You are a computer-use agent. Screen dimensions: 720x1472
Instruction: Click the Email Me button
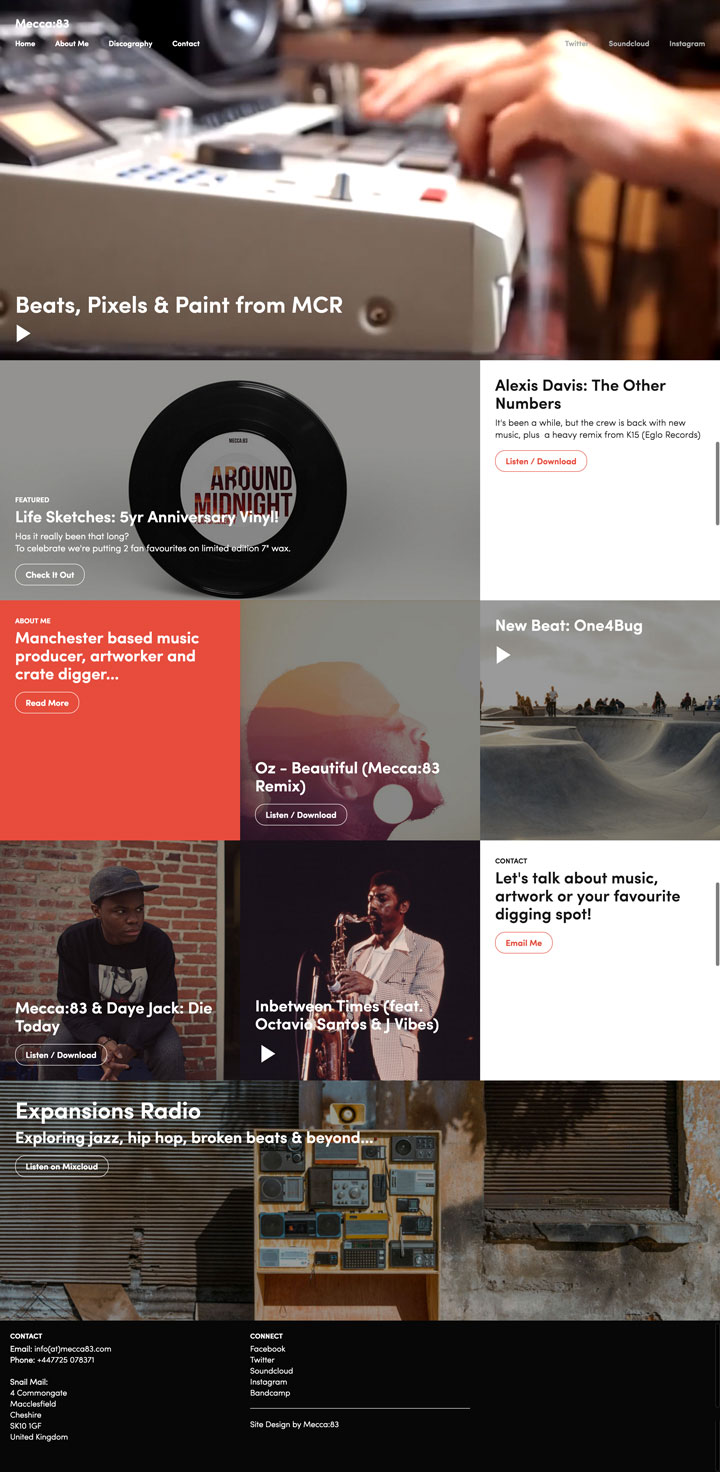[x=524, y=943]
